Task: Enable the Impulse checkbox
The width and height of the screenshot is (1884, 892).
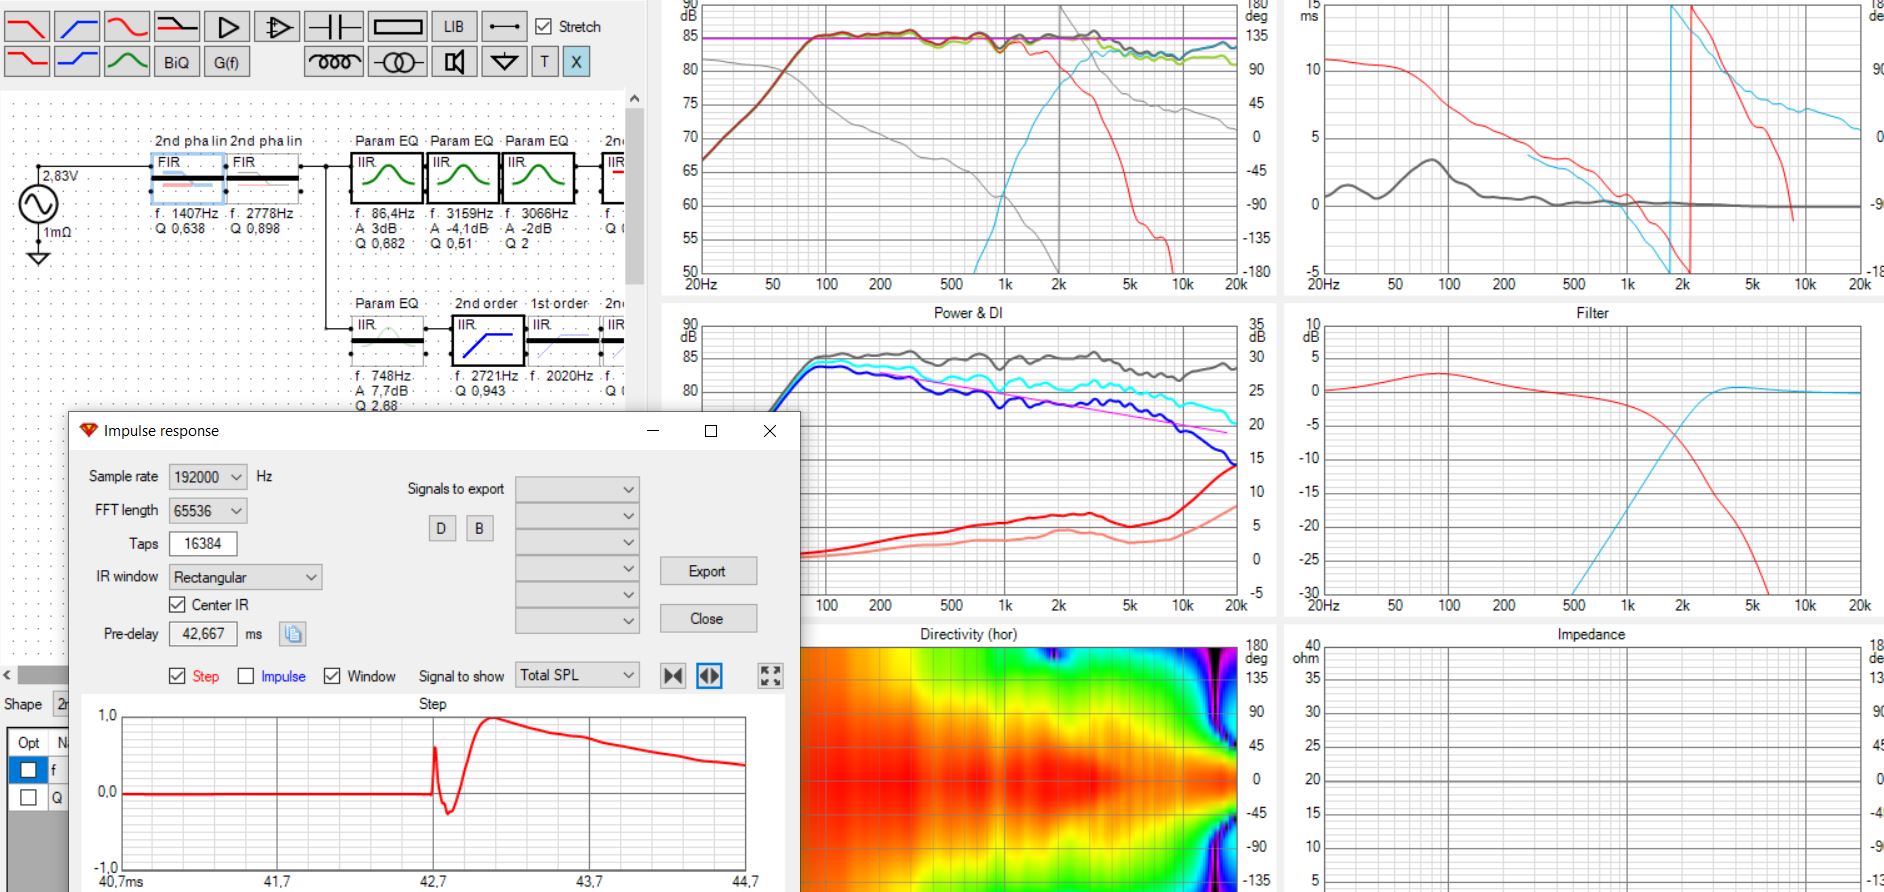Action: pos(246,677)
